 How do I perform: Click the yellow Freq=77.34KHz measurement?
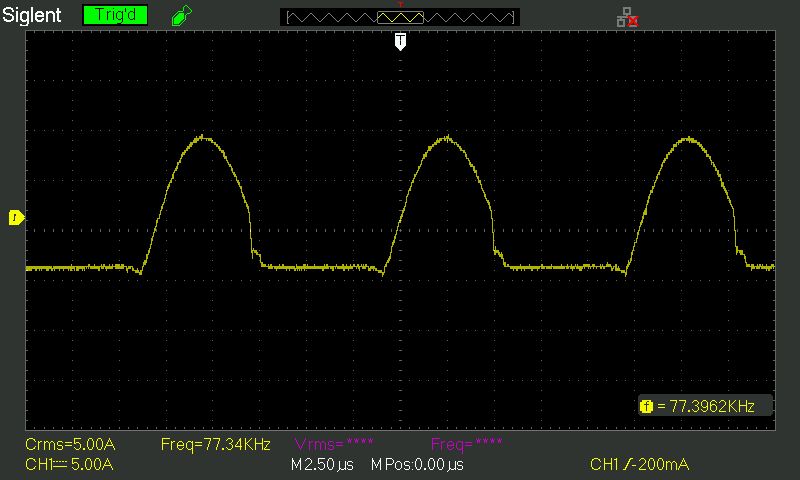click(215, 444)
